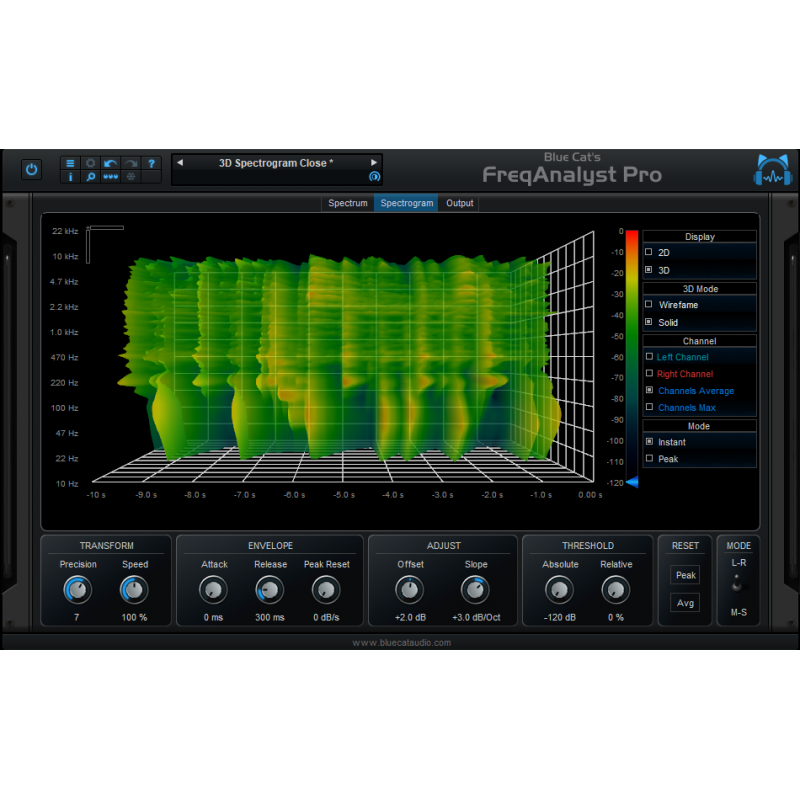The width and height of the screenshot is (800, 800).
Task: Click the Blue Cat logo in the corner
Action: coord(771,169)
